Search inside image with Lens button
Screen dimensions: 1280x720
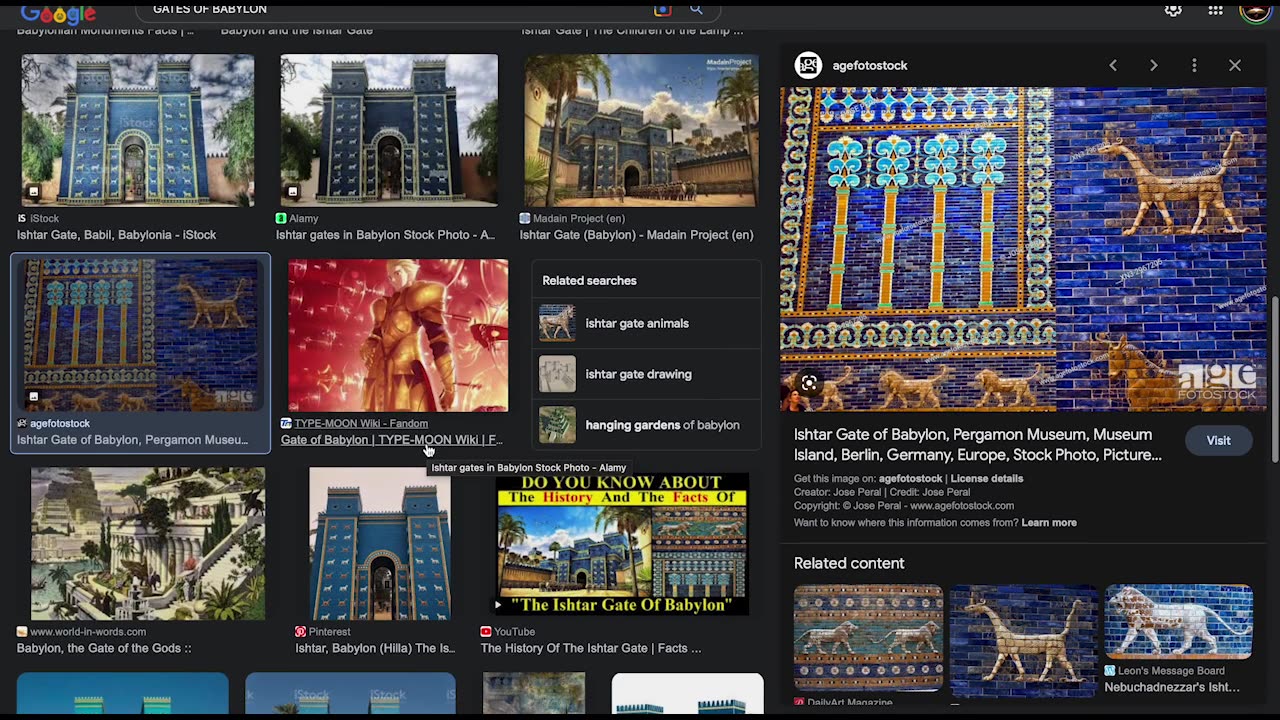click(809, 383)
